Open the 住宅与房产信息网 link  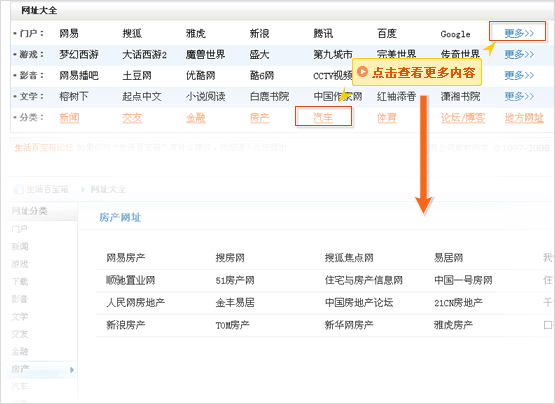[364, 280]
